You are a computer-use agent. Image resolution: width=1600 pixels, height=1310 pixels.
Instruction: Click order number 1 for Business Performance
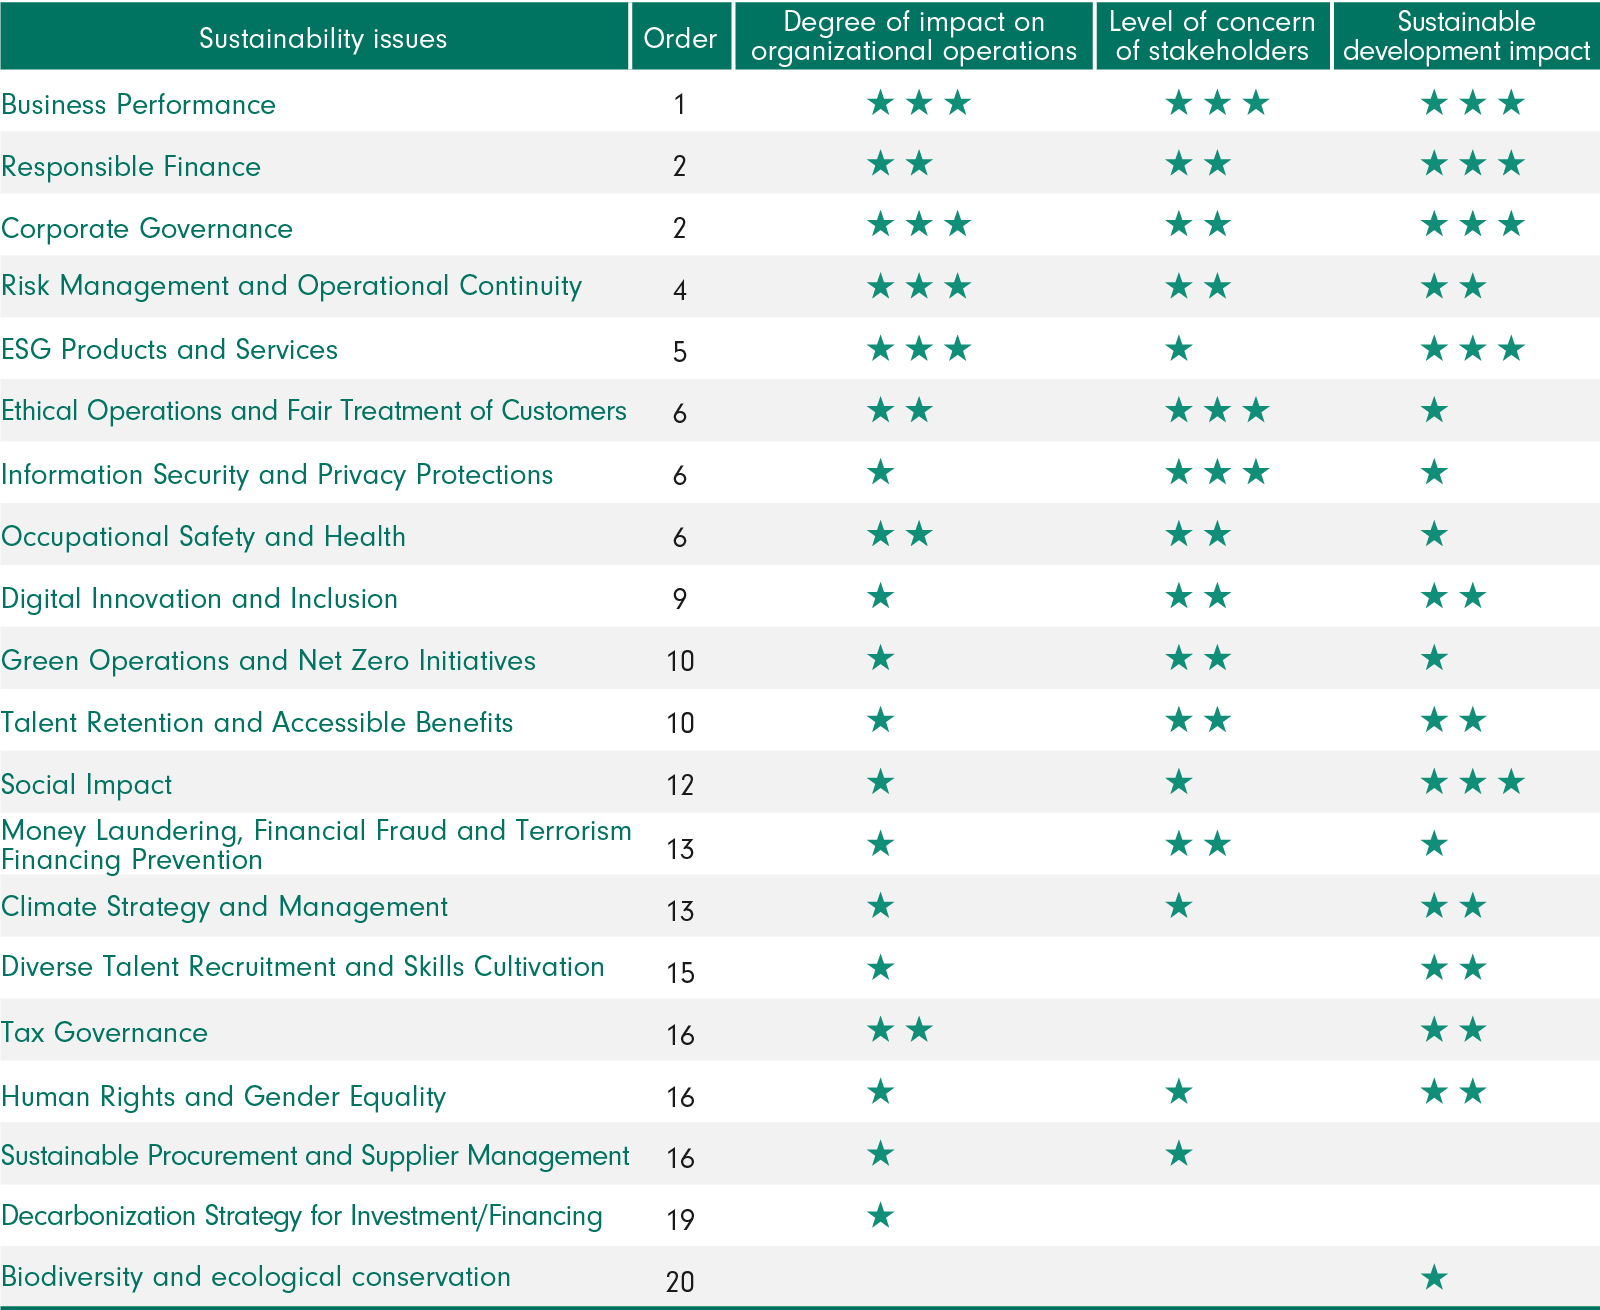point(680,104)
